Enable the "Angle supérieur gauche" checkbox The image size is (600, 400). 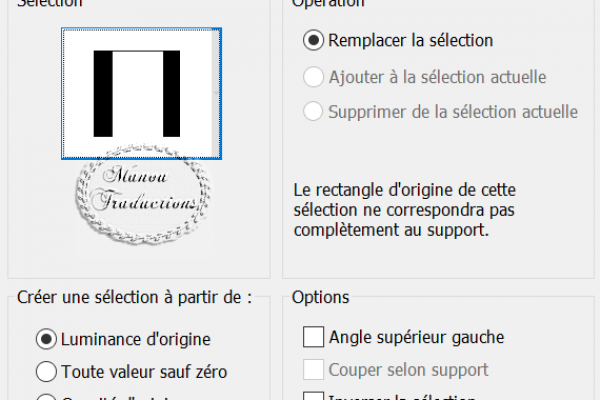313,337
